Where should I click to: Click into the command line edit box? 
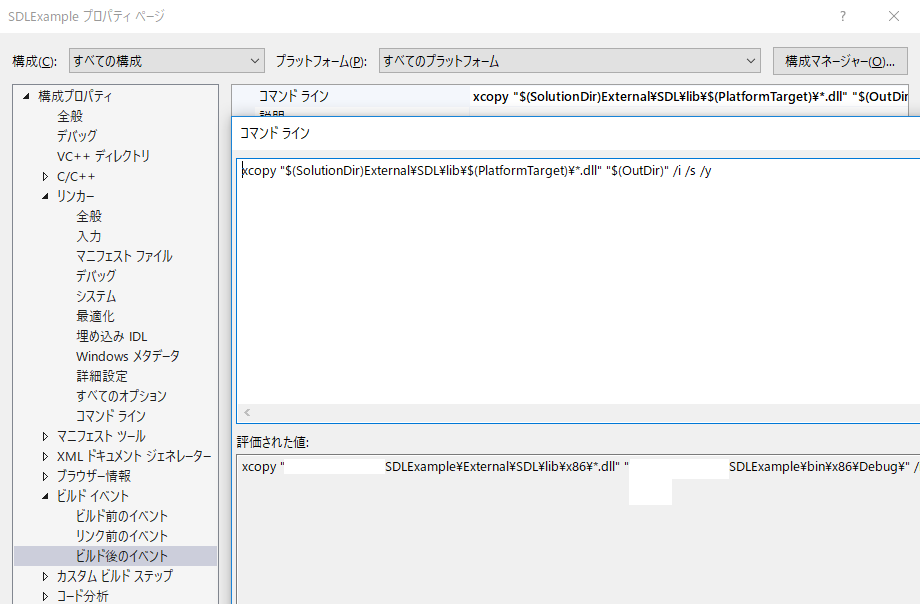point(578,282)
